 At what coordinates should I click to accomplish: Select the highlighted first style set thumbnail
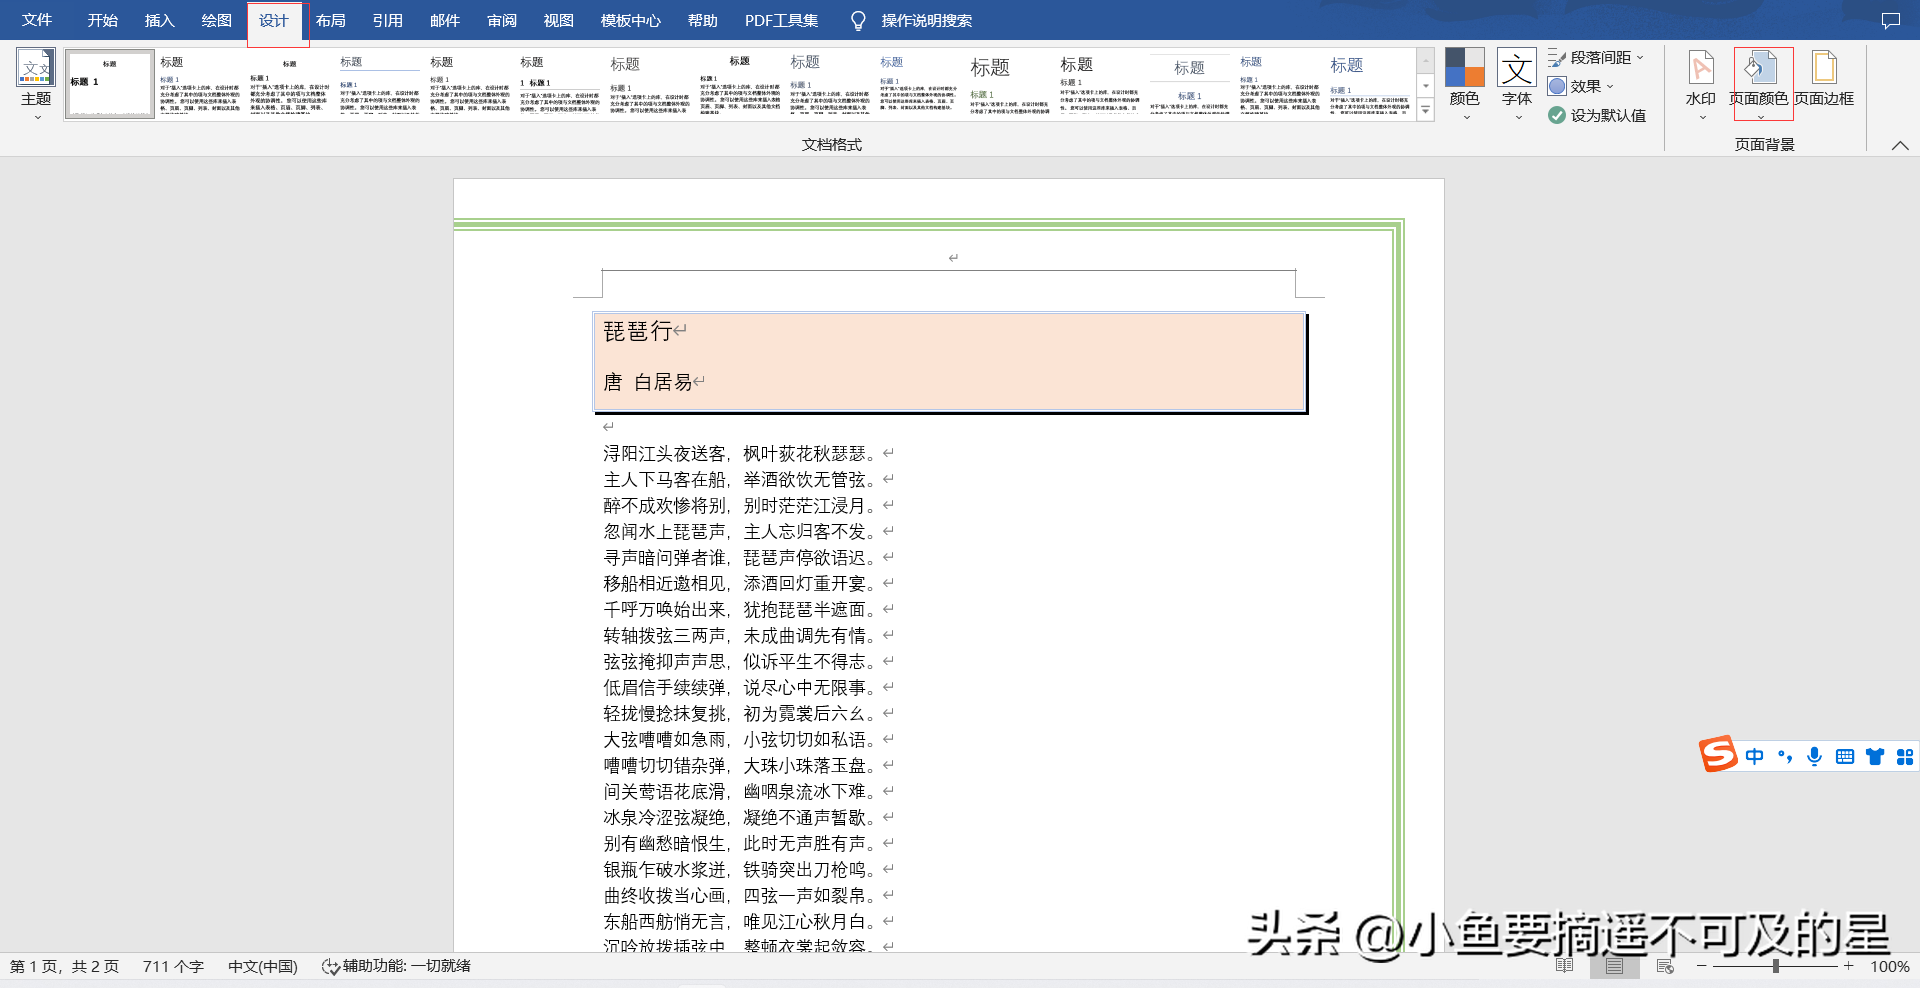pos(110,84)
